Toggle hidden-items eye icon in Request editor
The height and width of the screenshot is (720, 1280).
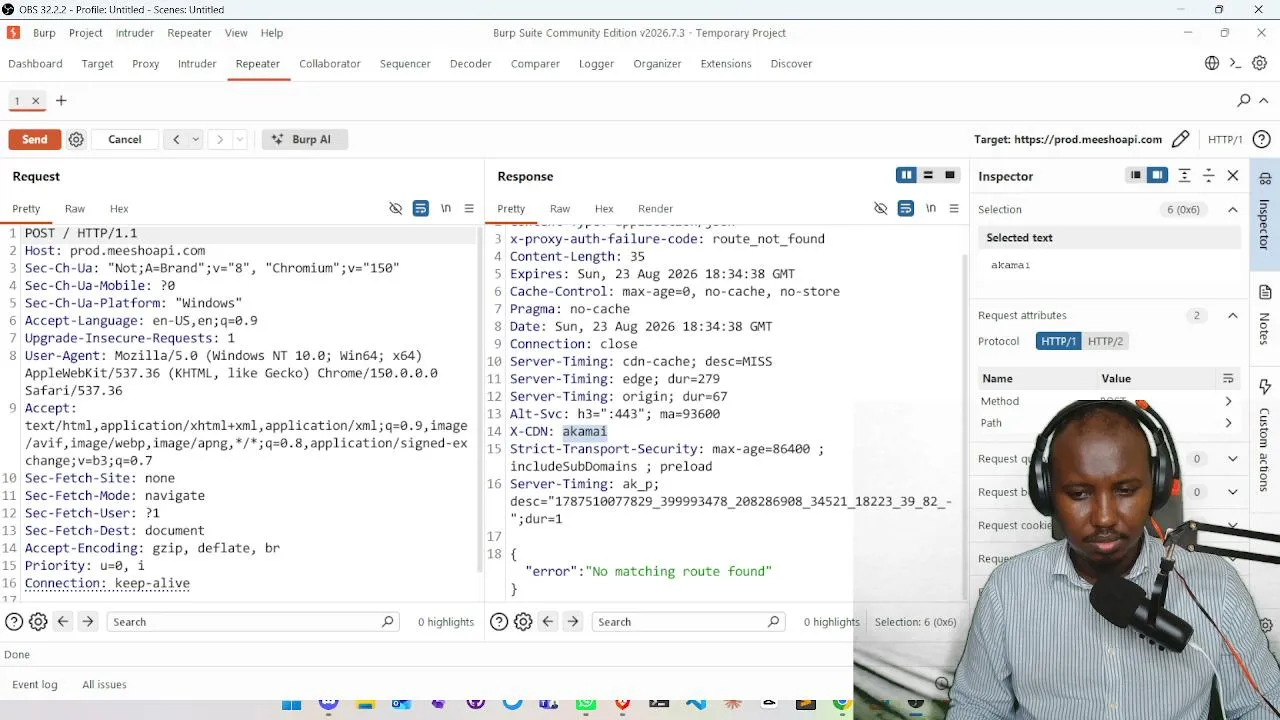[396, 208]
